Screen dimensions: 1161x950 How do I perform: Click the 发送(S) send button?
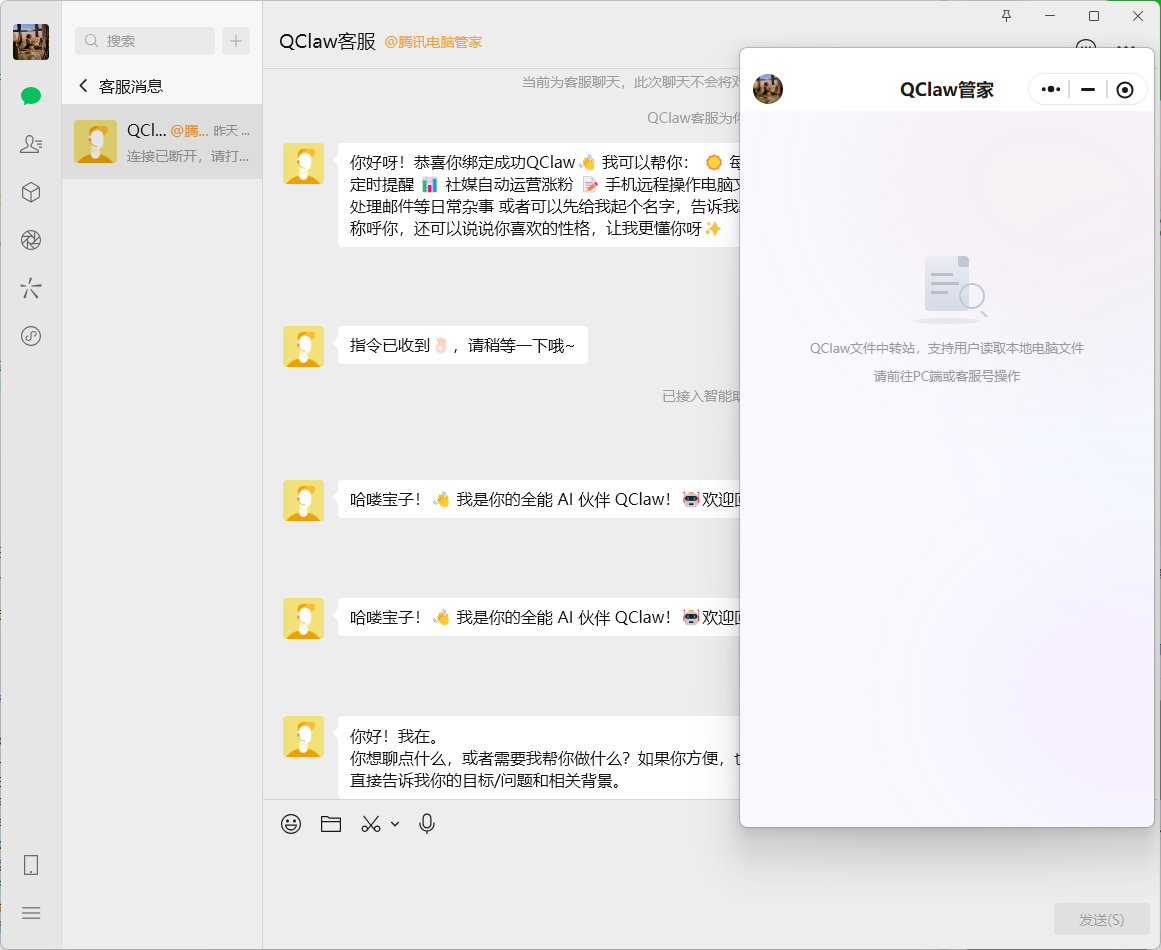[1101, 919]
